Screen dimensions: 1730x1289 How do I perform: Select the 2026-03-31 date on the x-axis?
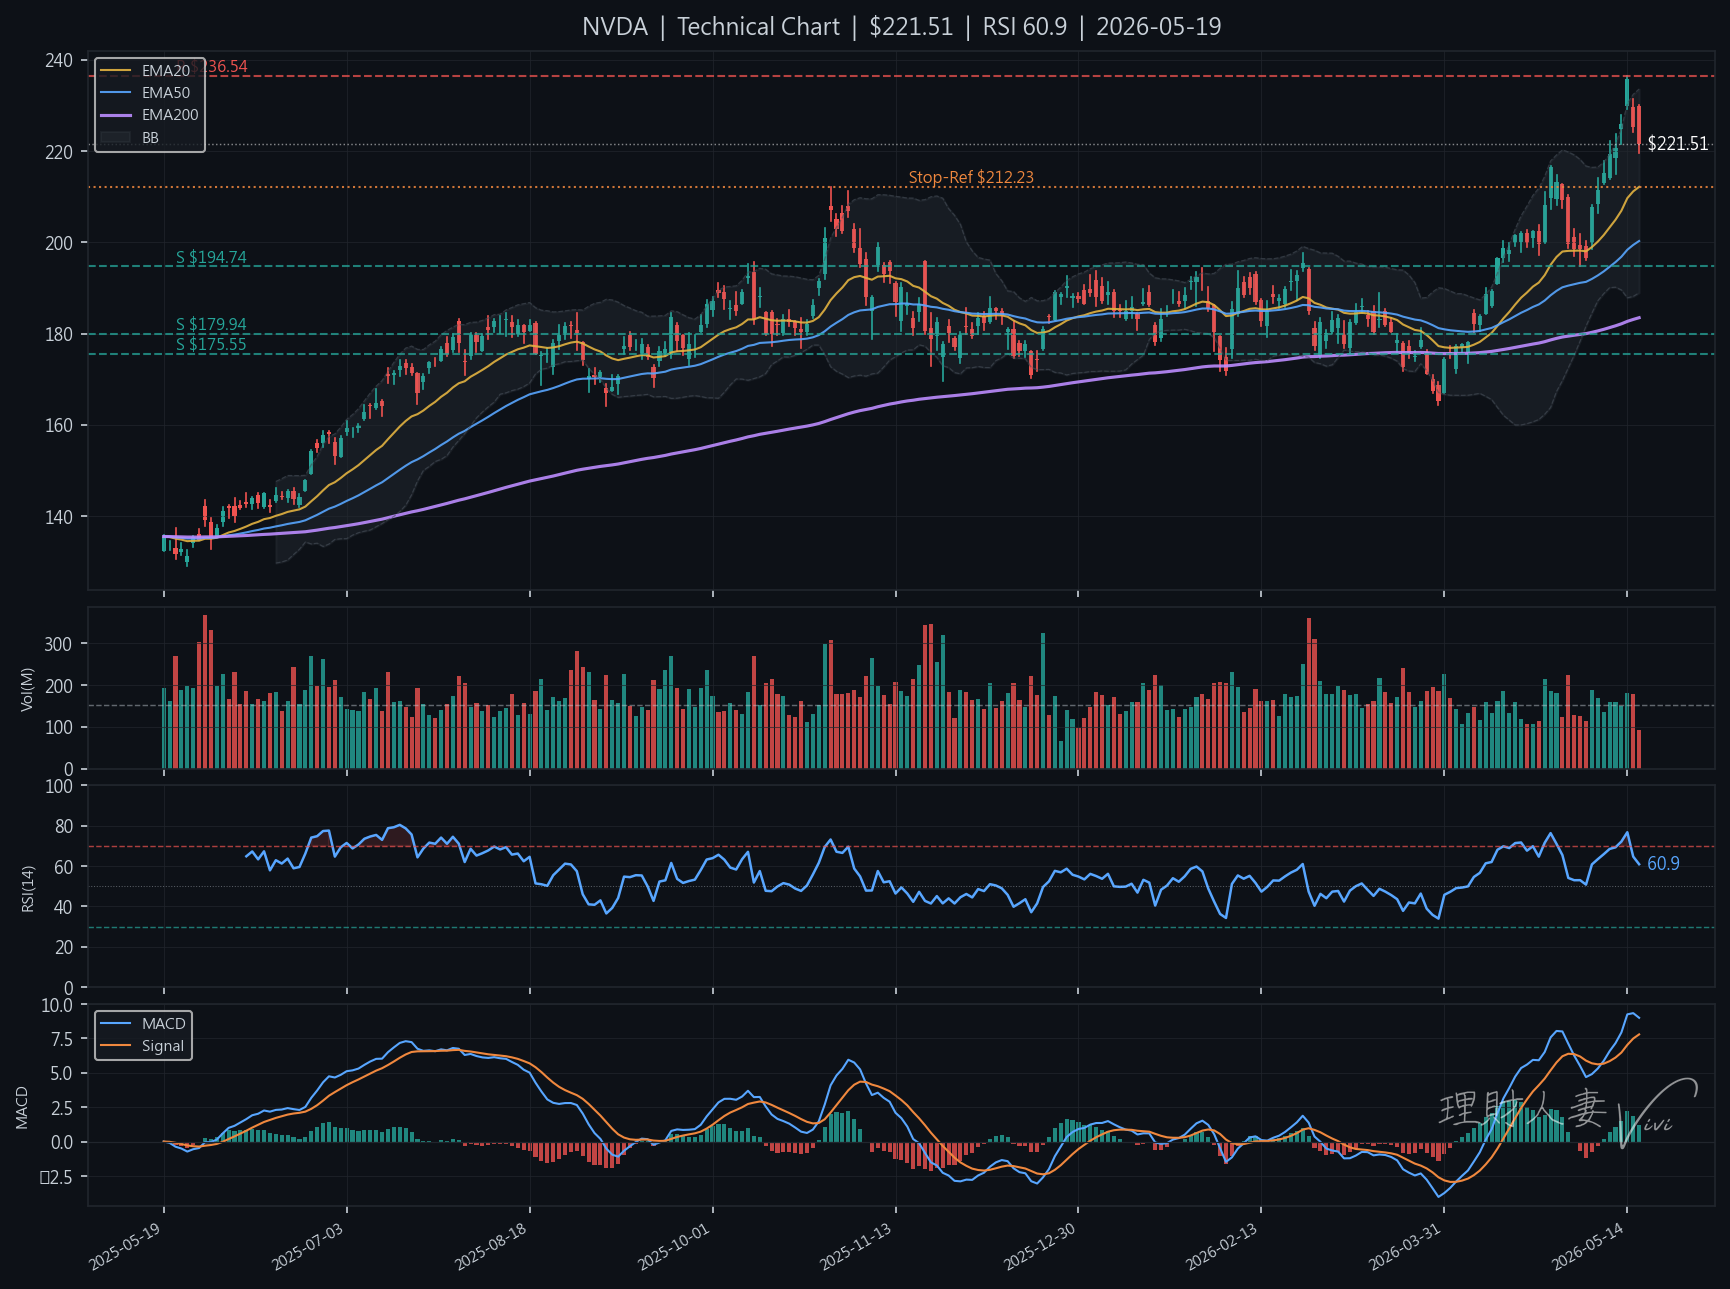[1405, 1246]
